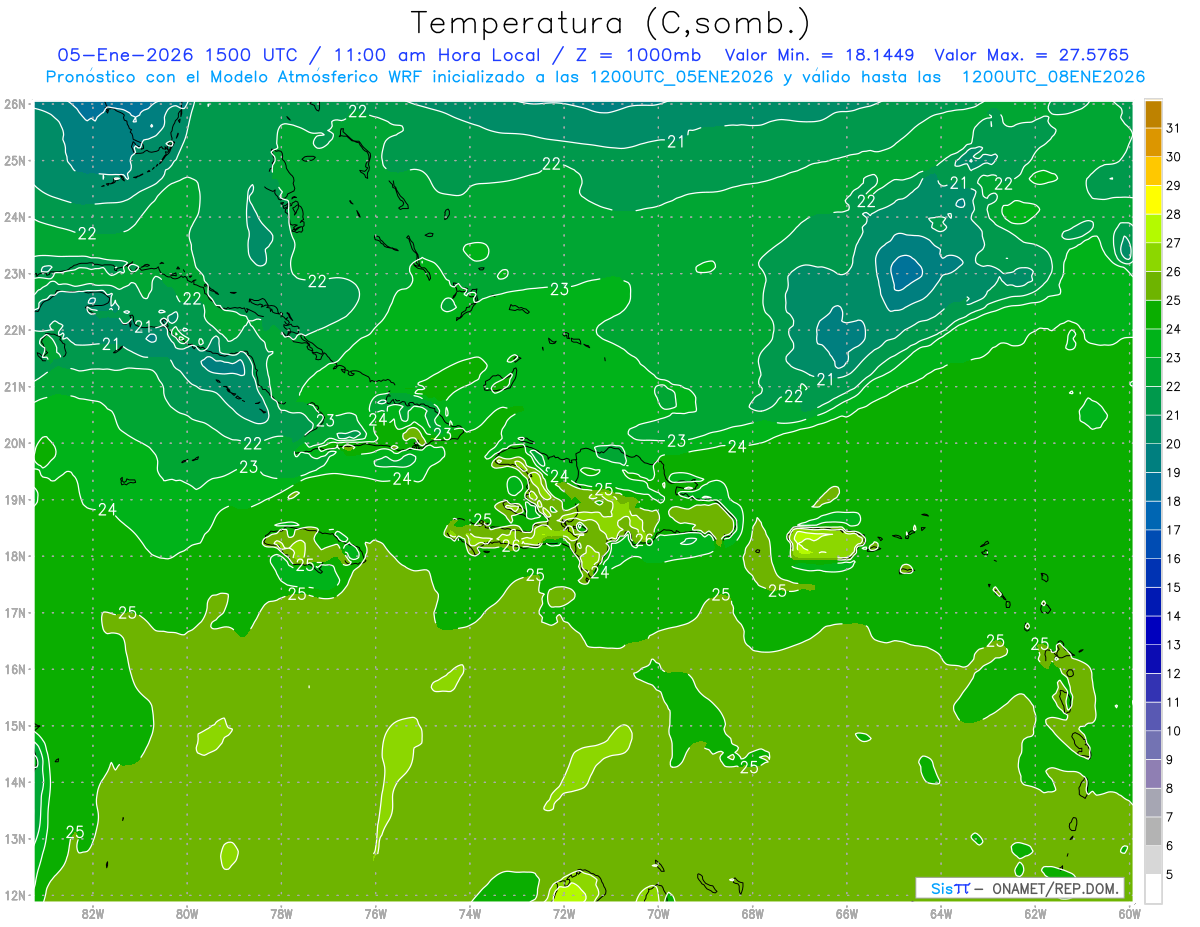Screen dimensions: 1200x927
Task: Click the '21N' latitude axis label
Action: coord(15,386)
